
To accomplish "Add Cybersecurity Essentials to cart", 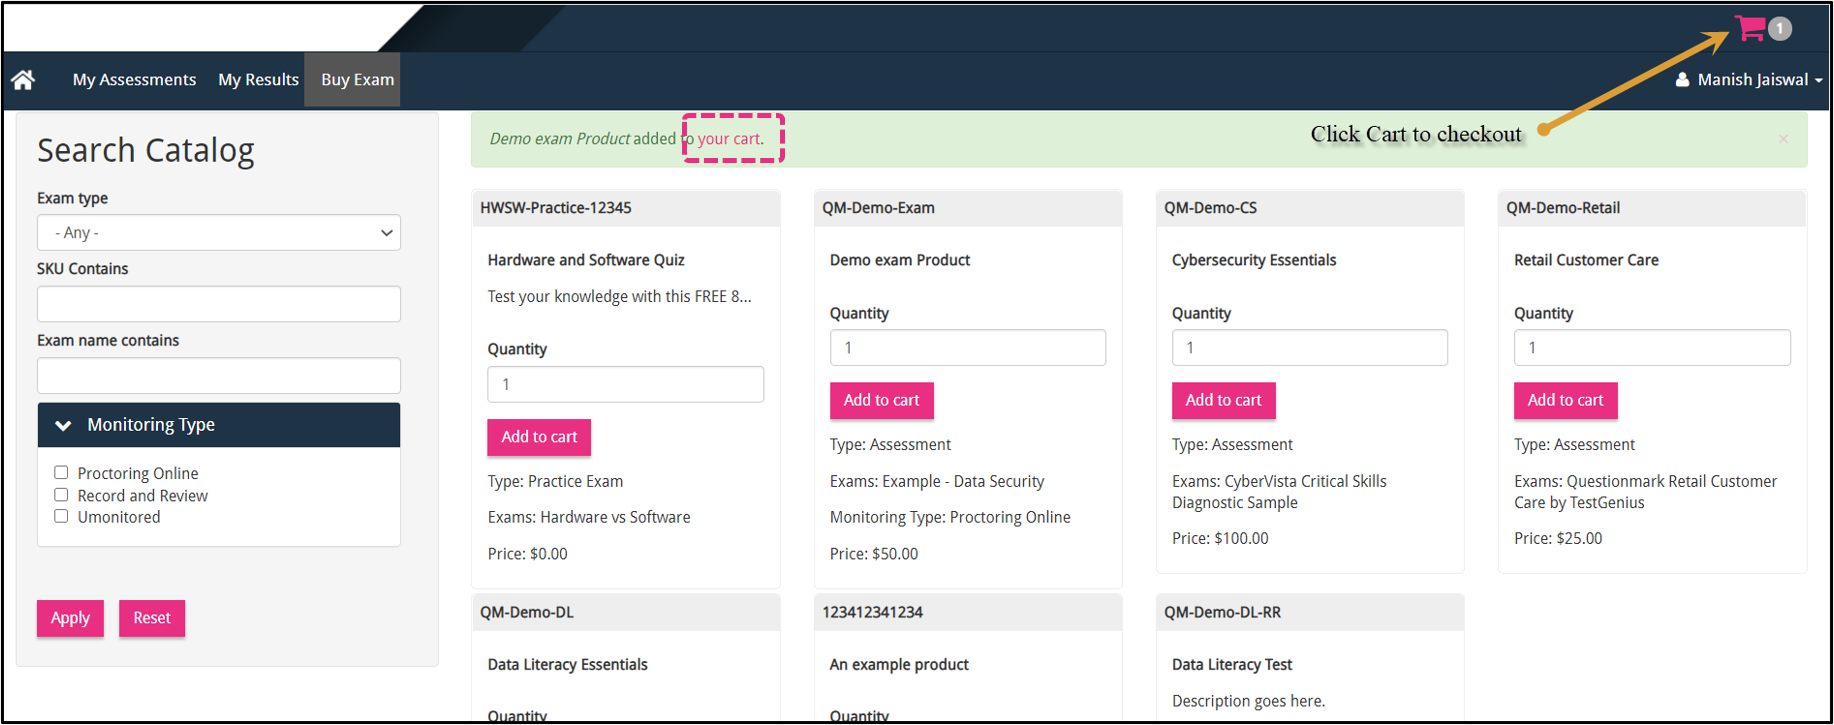I will (1223, 400).
